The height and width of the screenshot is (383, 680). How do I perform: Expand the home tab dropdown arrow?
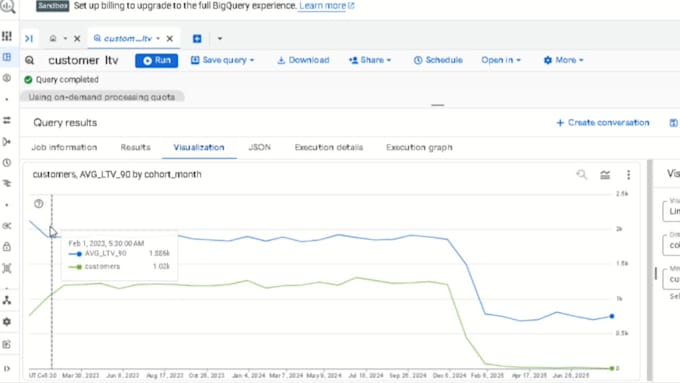point(65,39)
